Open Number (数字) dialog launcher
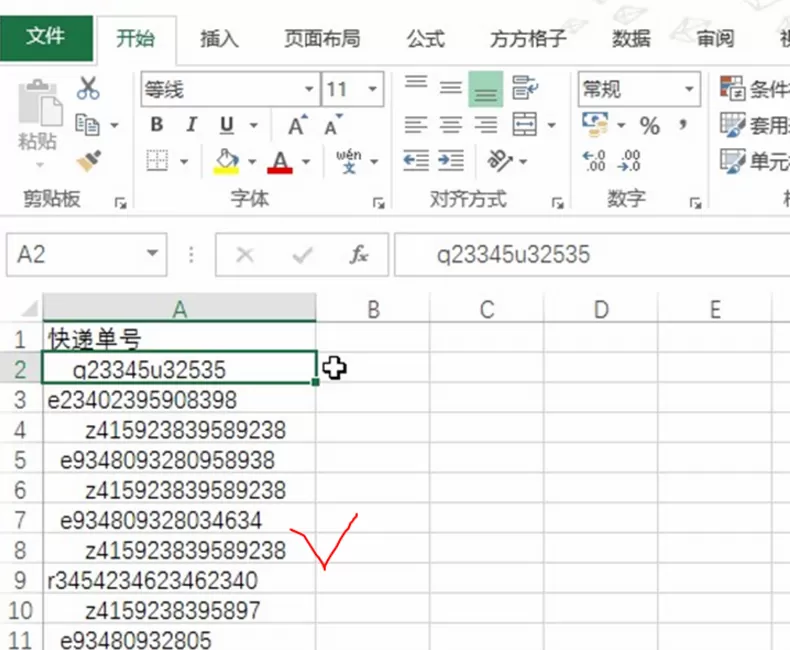Image resolution: width=790 pixels, height=650 pixels. [x=696, y=203]
